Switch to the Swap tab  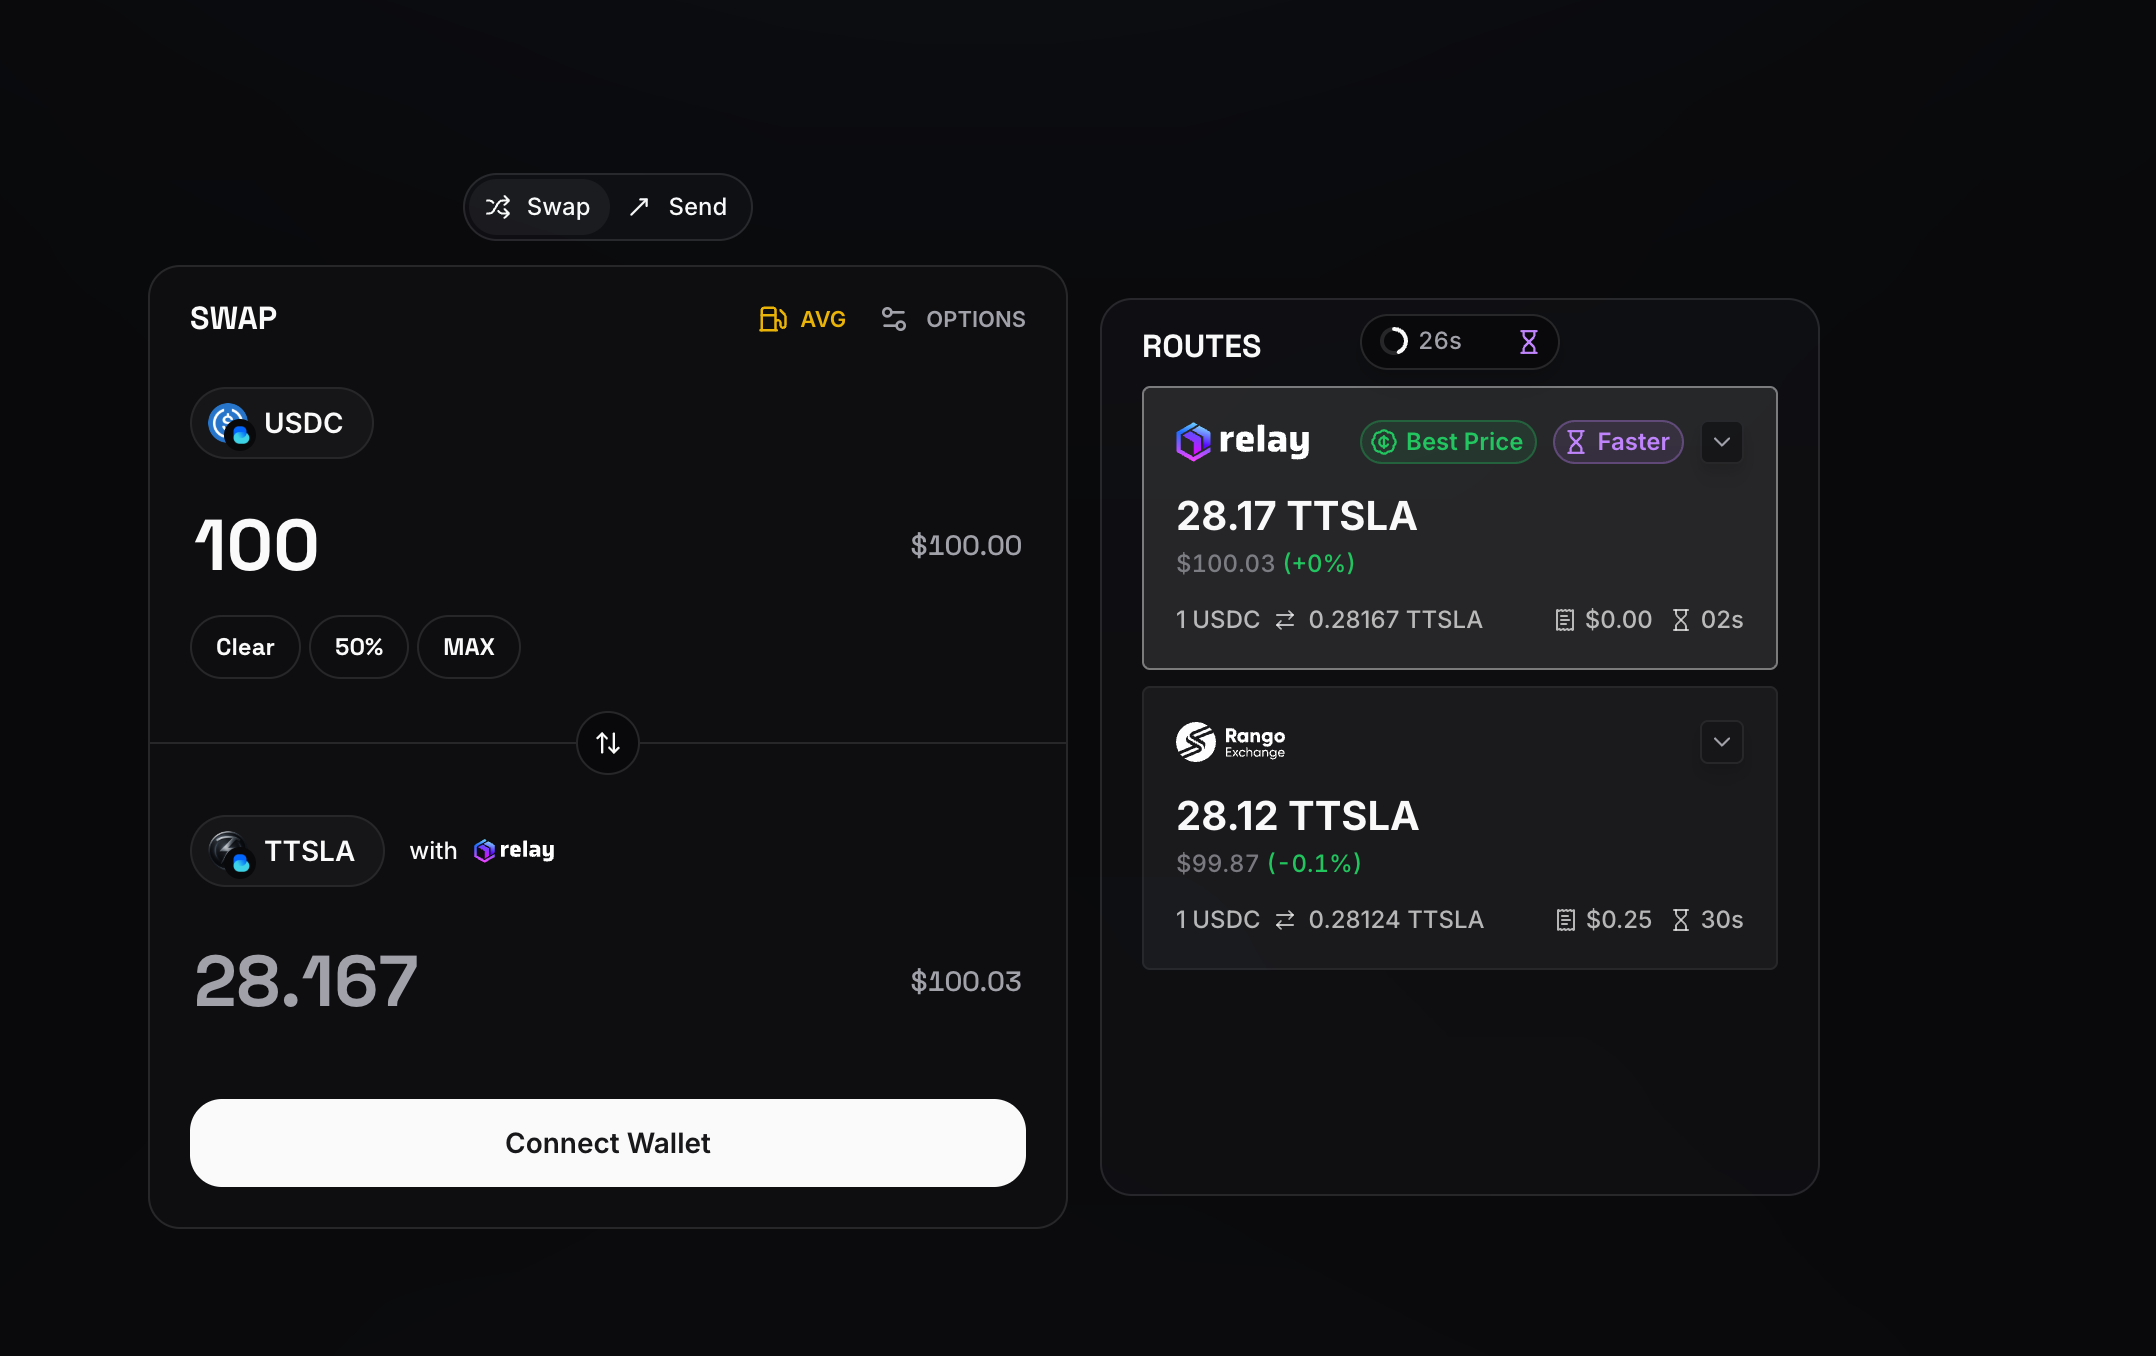[x=539, y=207]
